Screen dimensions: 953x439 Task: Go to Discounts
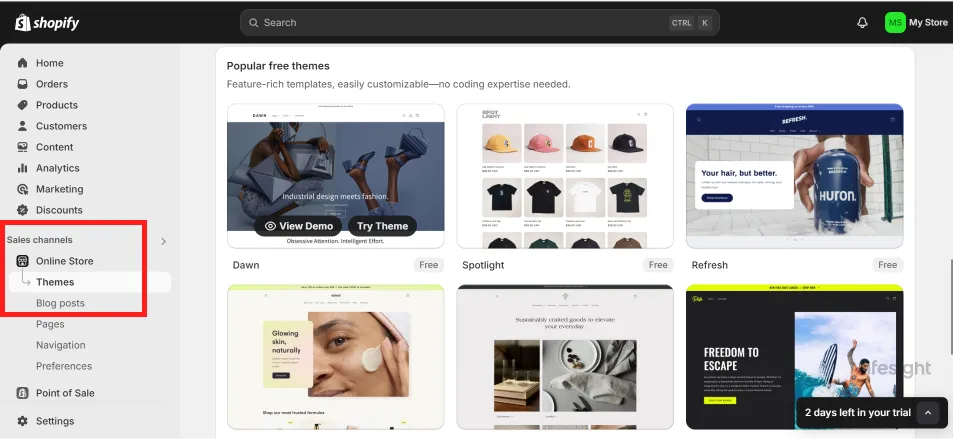tap(59, 210)
